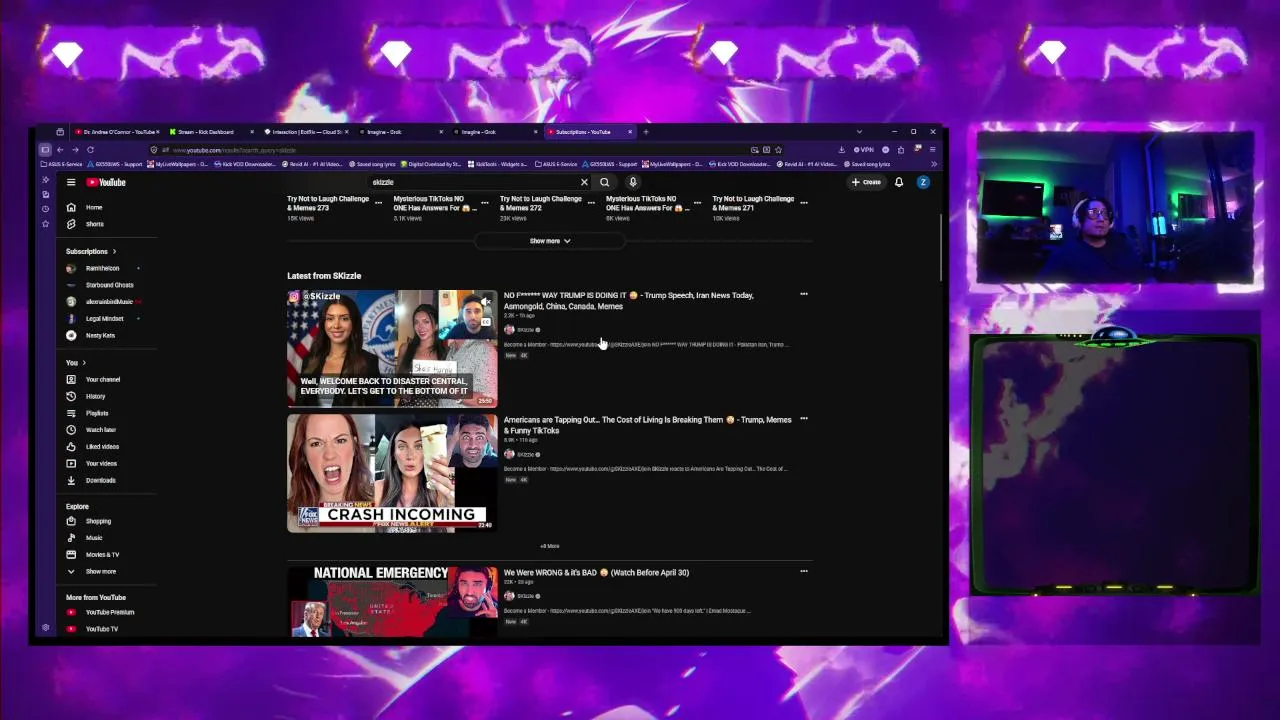Open the YouTube hamburger guide menu

71,182
